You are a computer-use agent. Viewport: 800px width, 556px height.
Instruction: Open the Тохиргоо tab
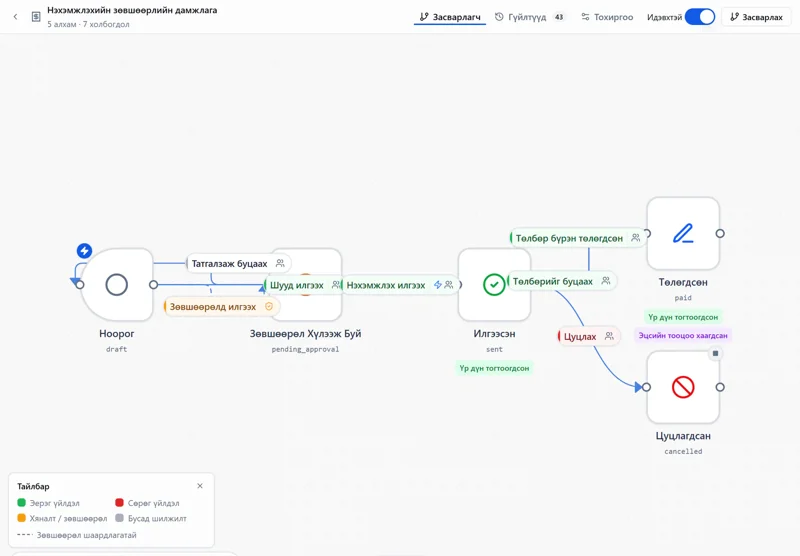coord(607,17)
